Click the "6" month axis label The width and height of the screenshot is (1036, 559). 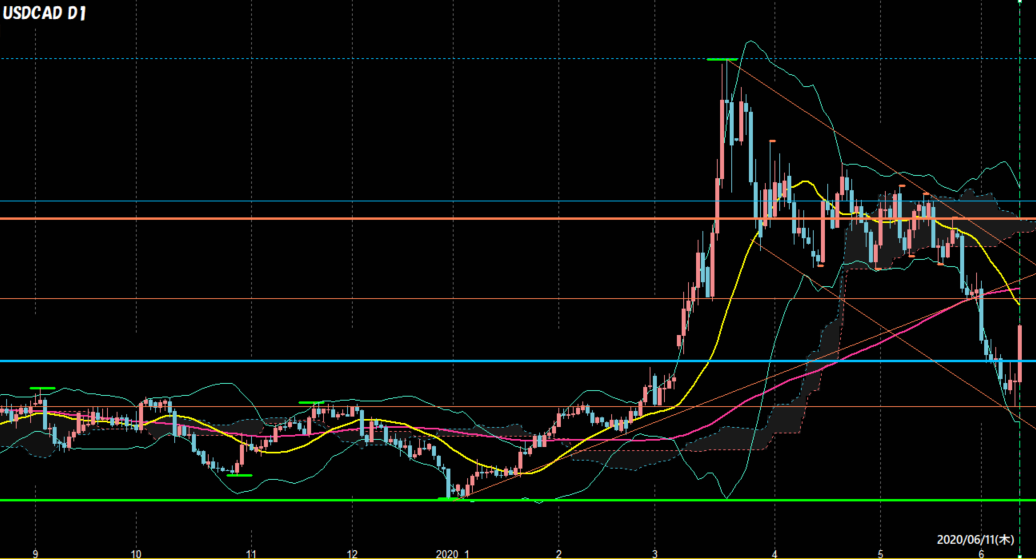(981, 554)
